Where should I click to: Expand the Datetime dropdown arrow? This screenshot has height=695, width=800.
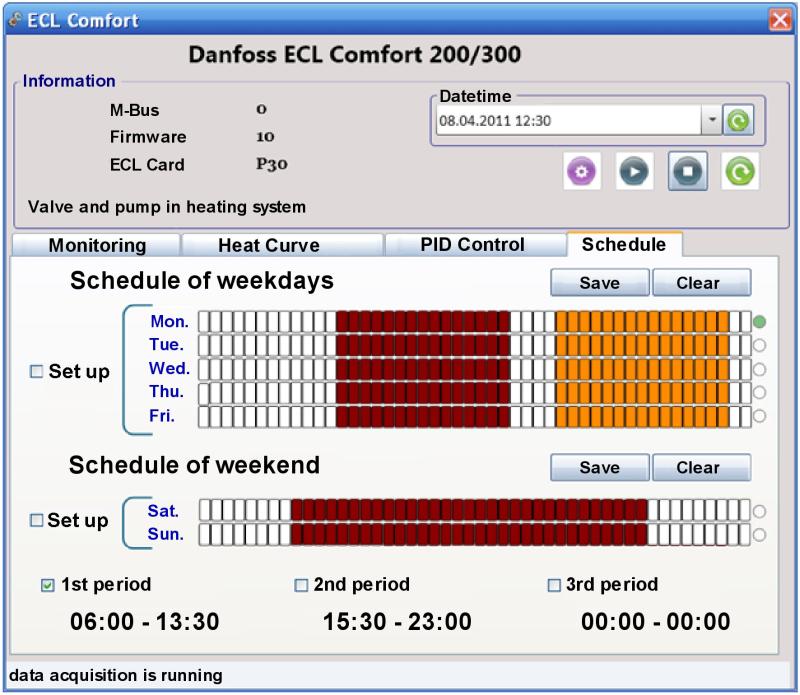[x=712, y=121]
